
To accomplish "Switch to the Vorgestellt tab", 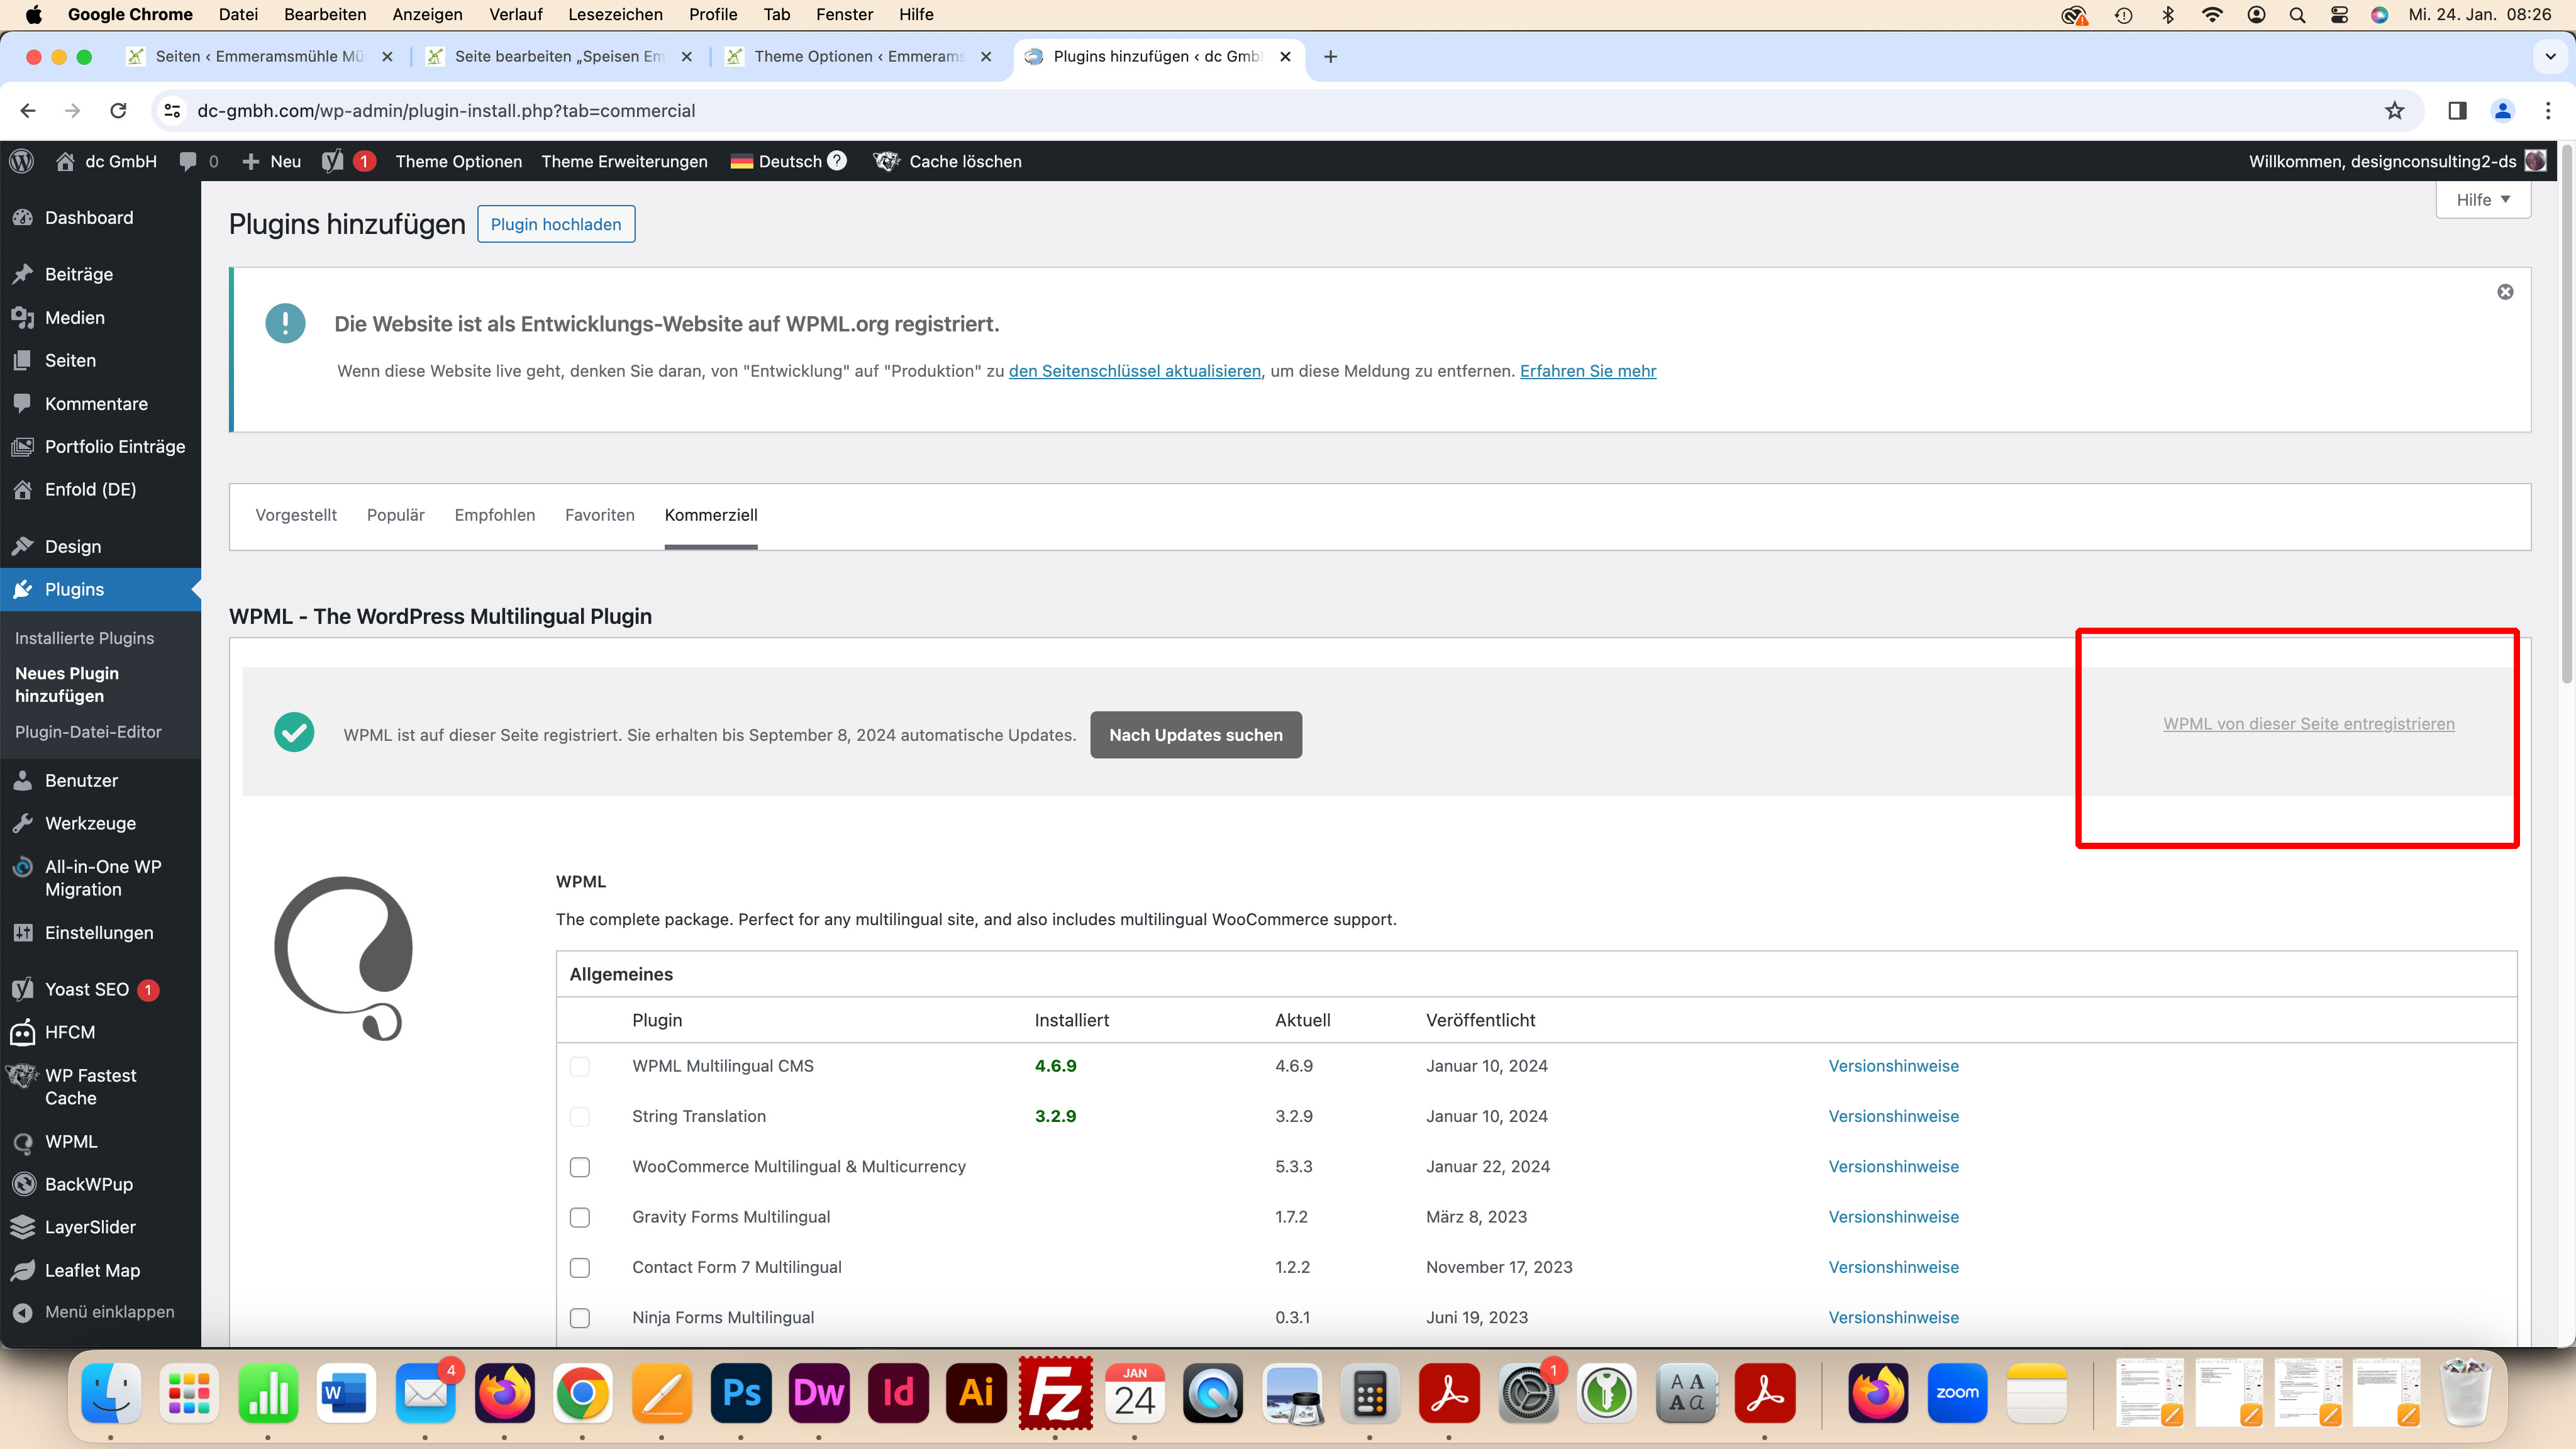I will click(x=296, y=515).
